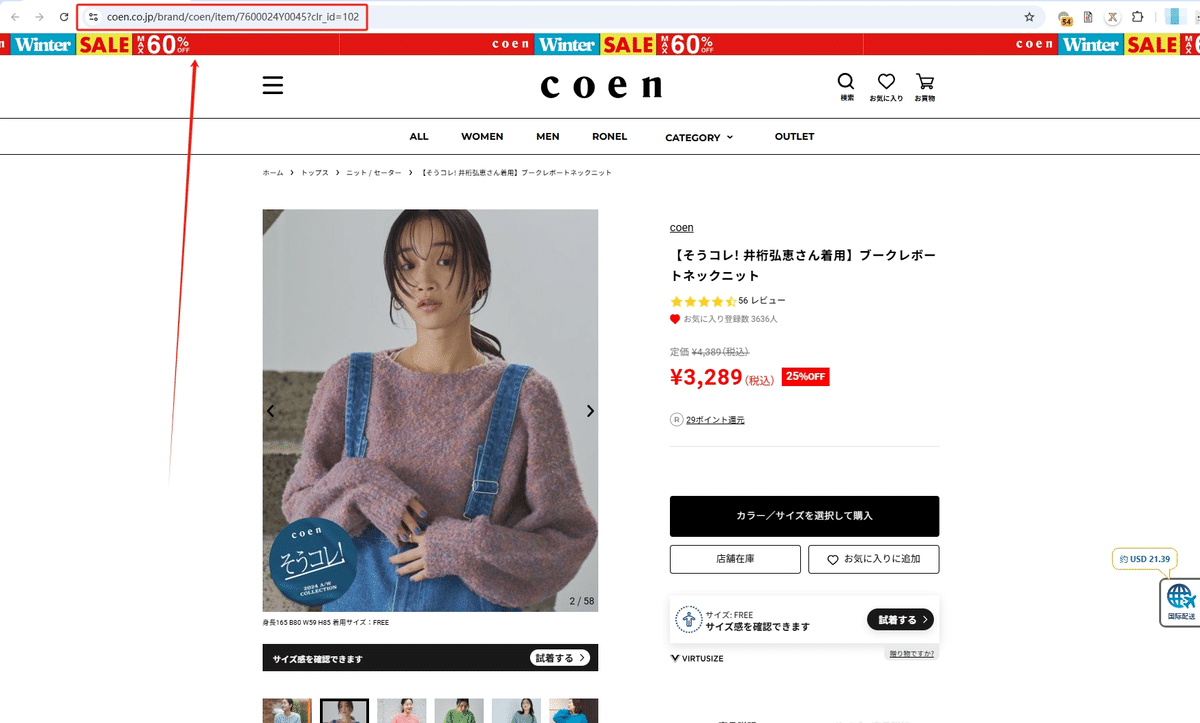Click the coen brand link
Screen dimensions: 1200x723
(682, 228)
